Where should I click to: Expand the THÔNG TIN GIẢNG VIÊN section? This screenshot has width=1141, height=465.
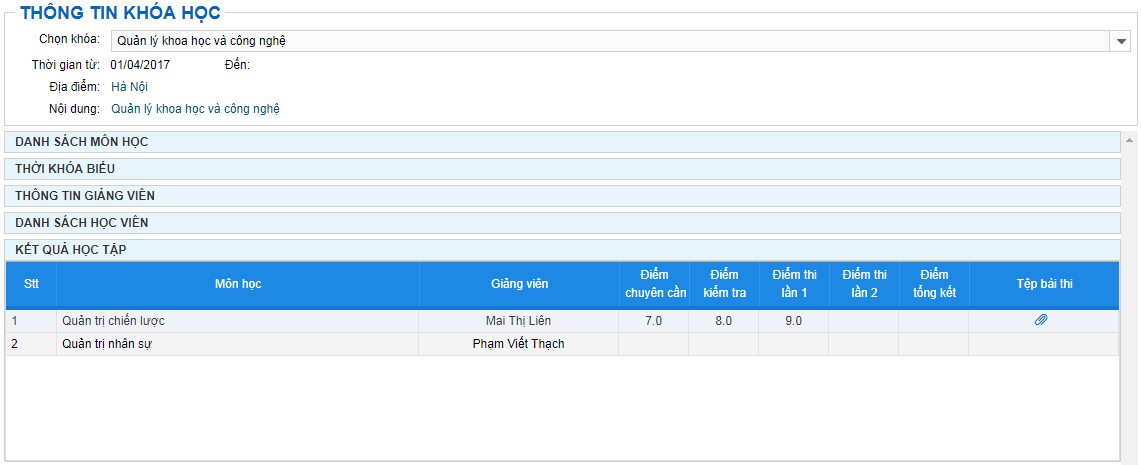pos(562,196)
